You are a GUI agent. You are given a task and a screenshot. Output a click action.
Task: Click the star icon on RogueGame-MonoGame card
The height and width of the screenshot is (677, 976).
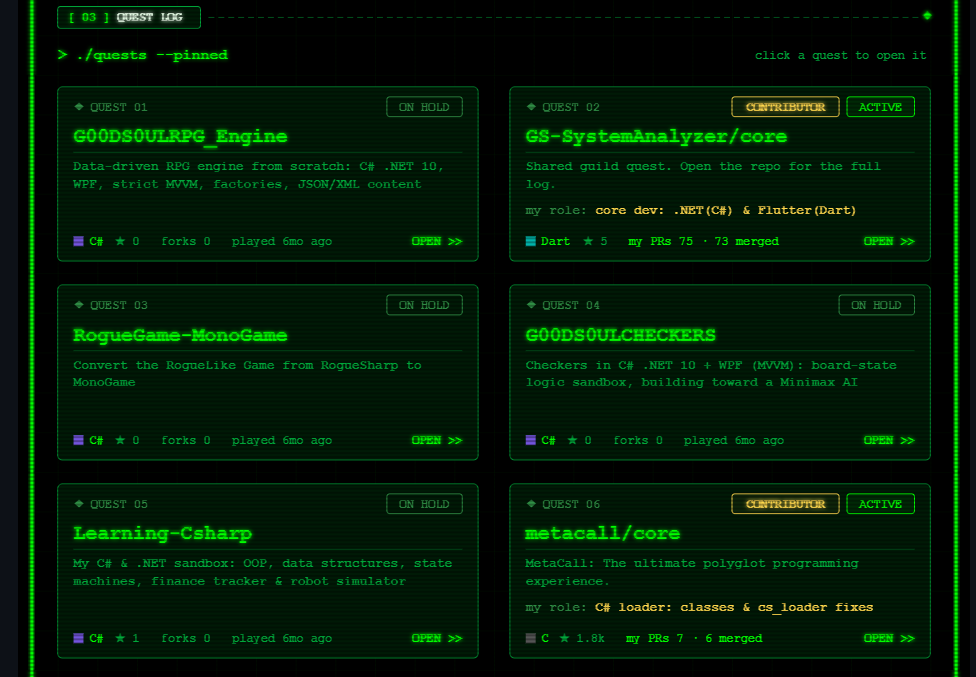[x=120, y=440]
